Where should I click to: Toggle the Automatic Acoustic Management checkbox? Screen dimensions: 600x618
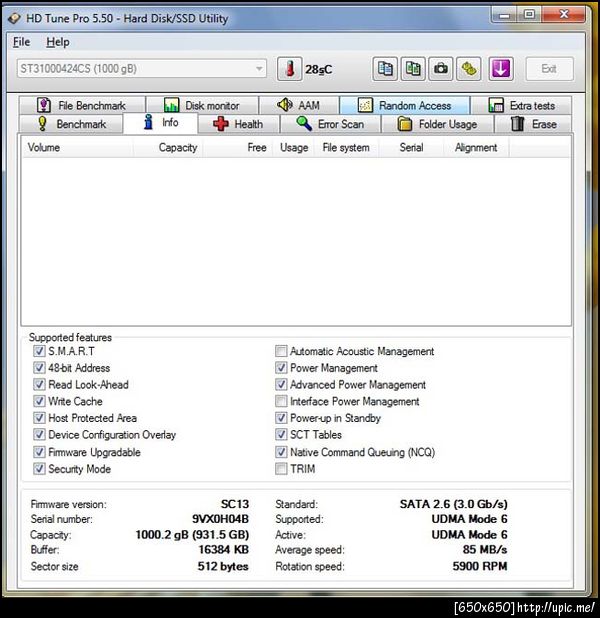click(281, 351)
